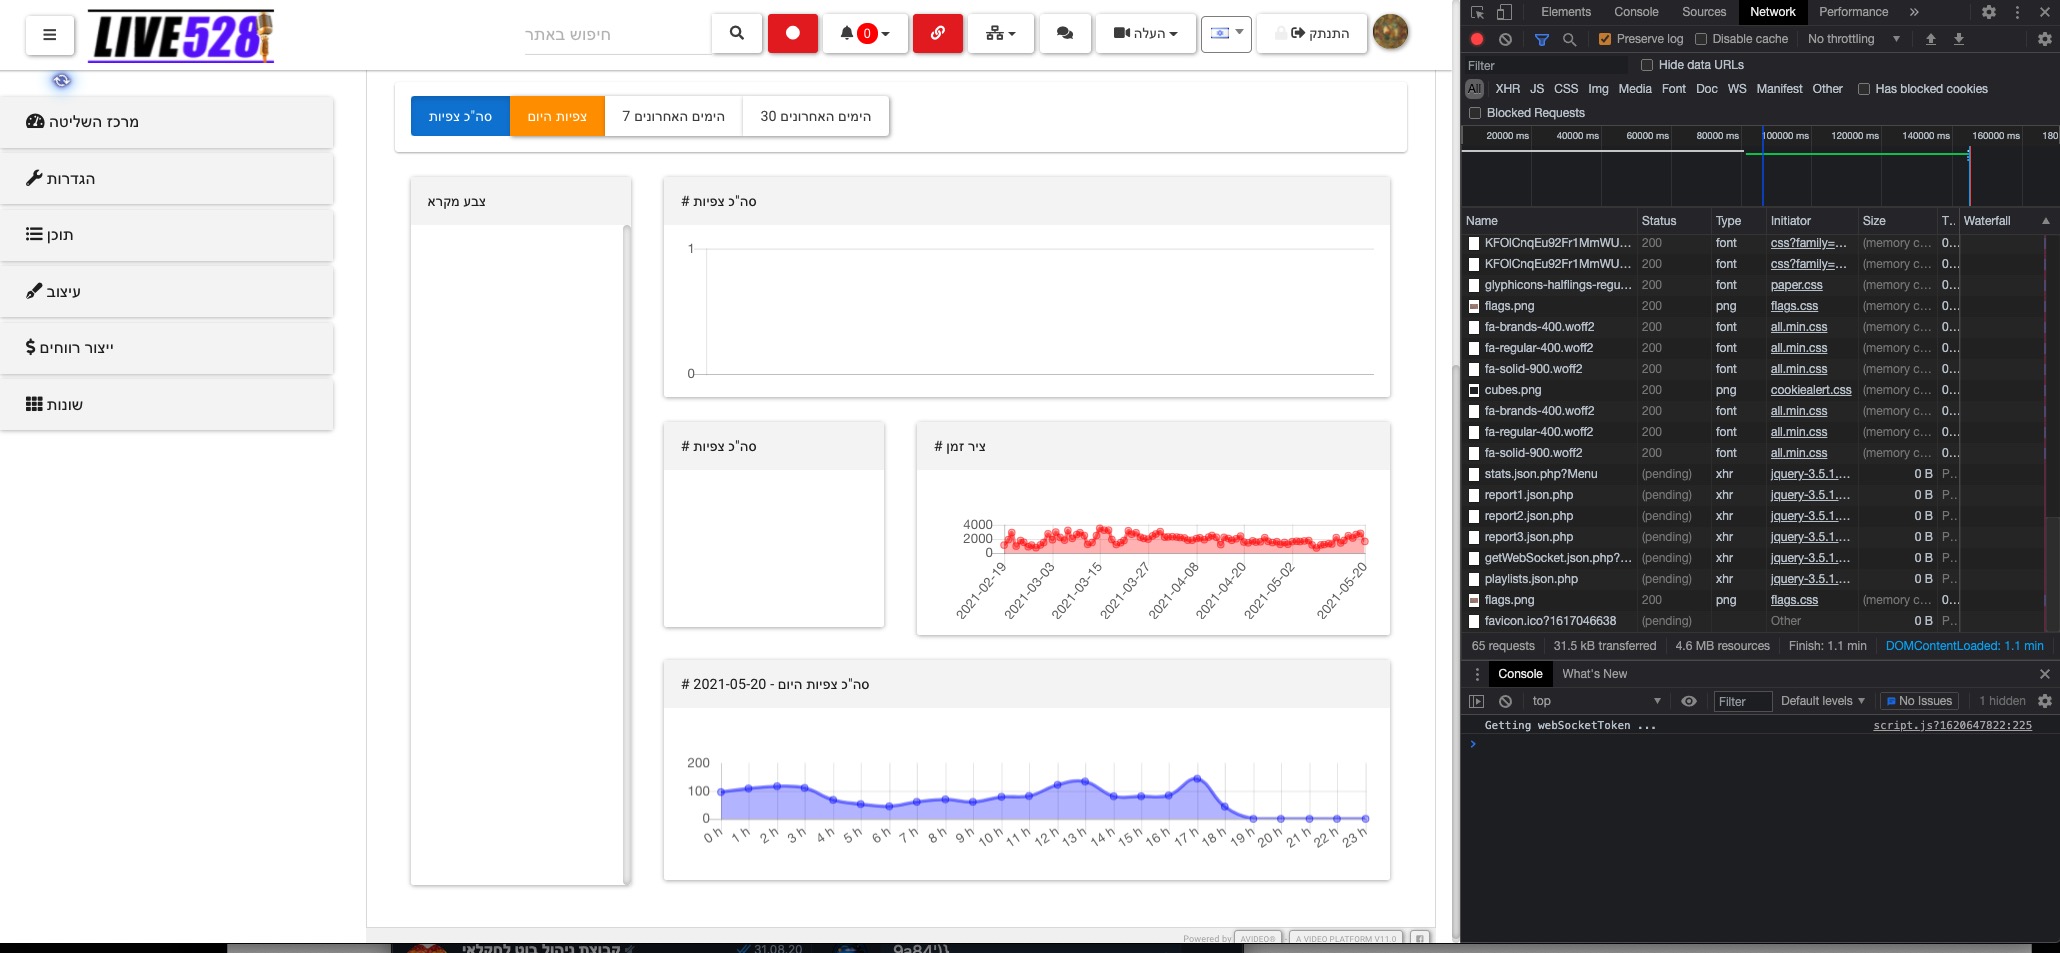Open console Default levels dropdown
This screenshot has width=2060, height=953.
(1823, 701)
